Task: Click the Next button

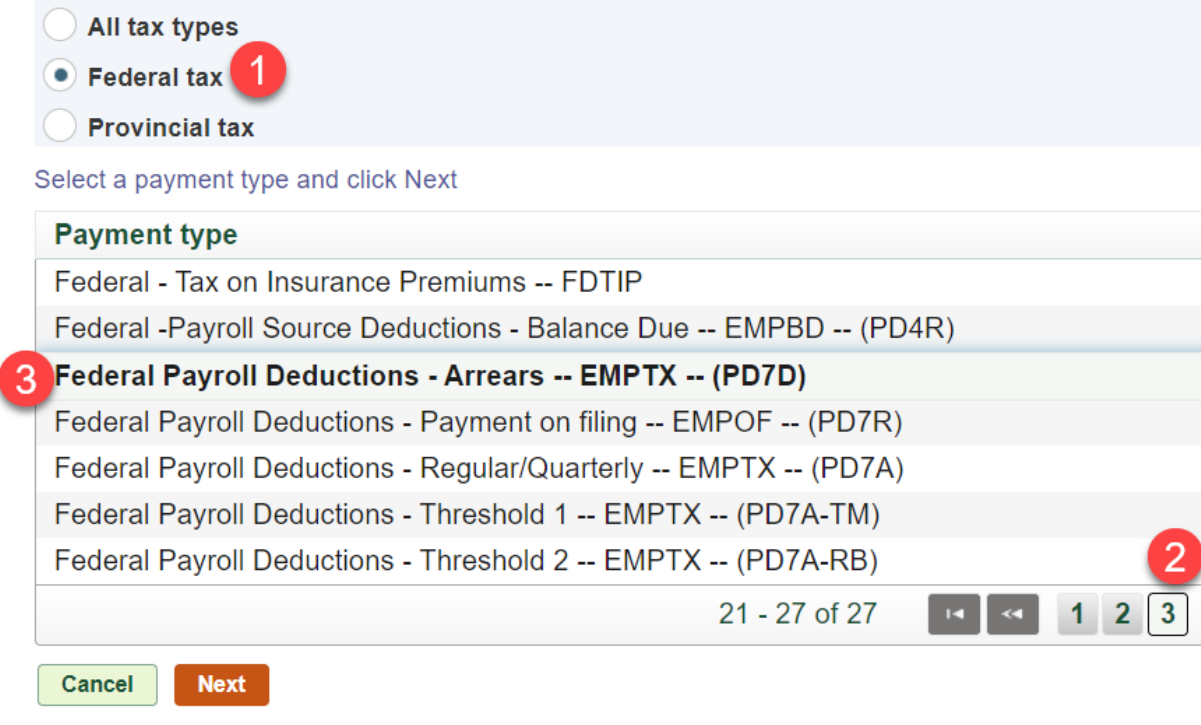Action: click(221, 684)
